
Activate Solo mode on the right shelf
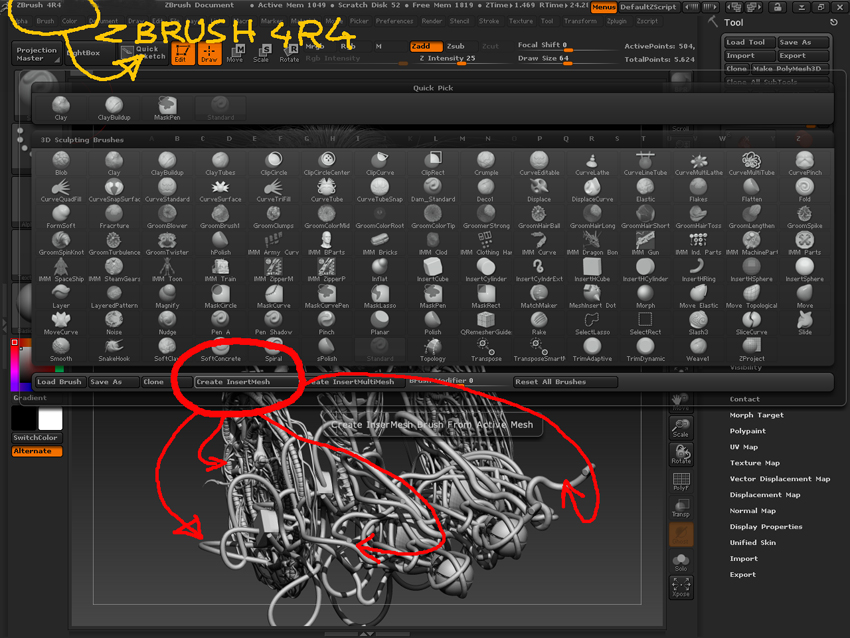(681, 562)
